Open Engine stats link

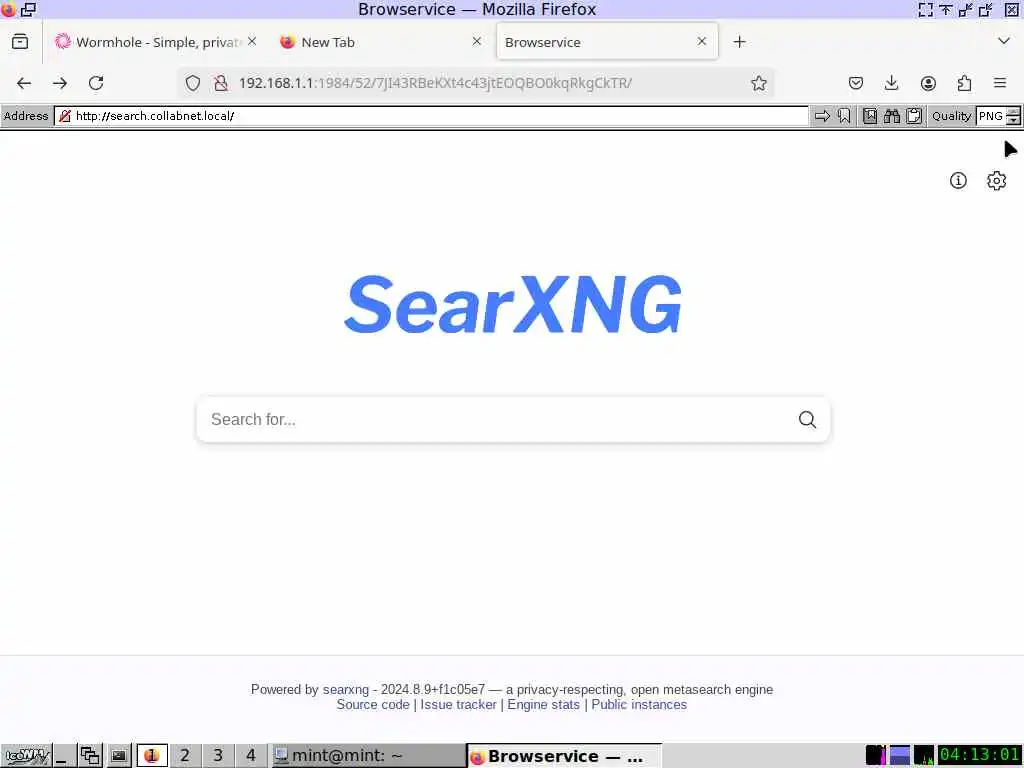tap(543, 705)
